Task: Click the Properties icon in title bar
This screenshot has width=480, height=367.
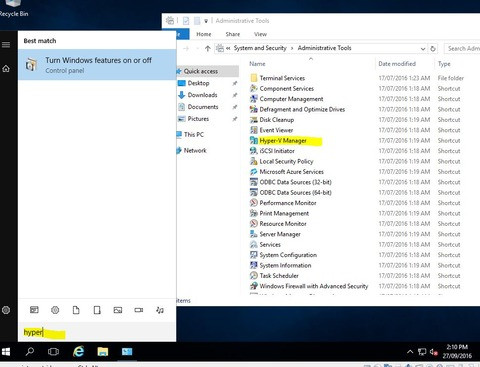Action: [x=186, y=21]
